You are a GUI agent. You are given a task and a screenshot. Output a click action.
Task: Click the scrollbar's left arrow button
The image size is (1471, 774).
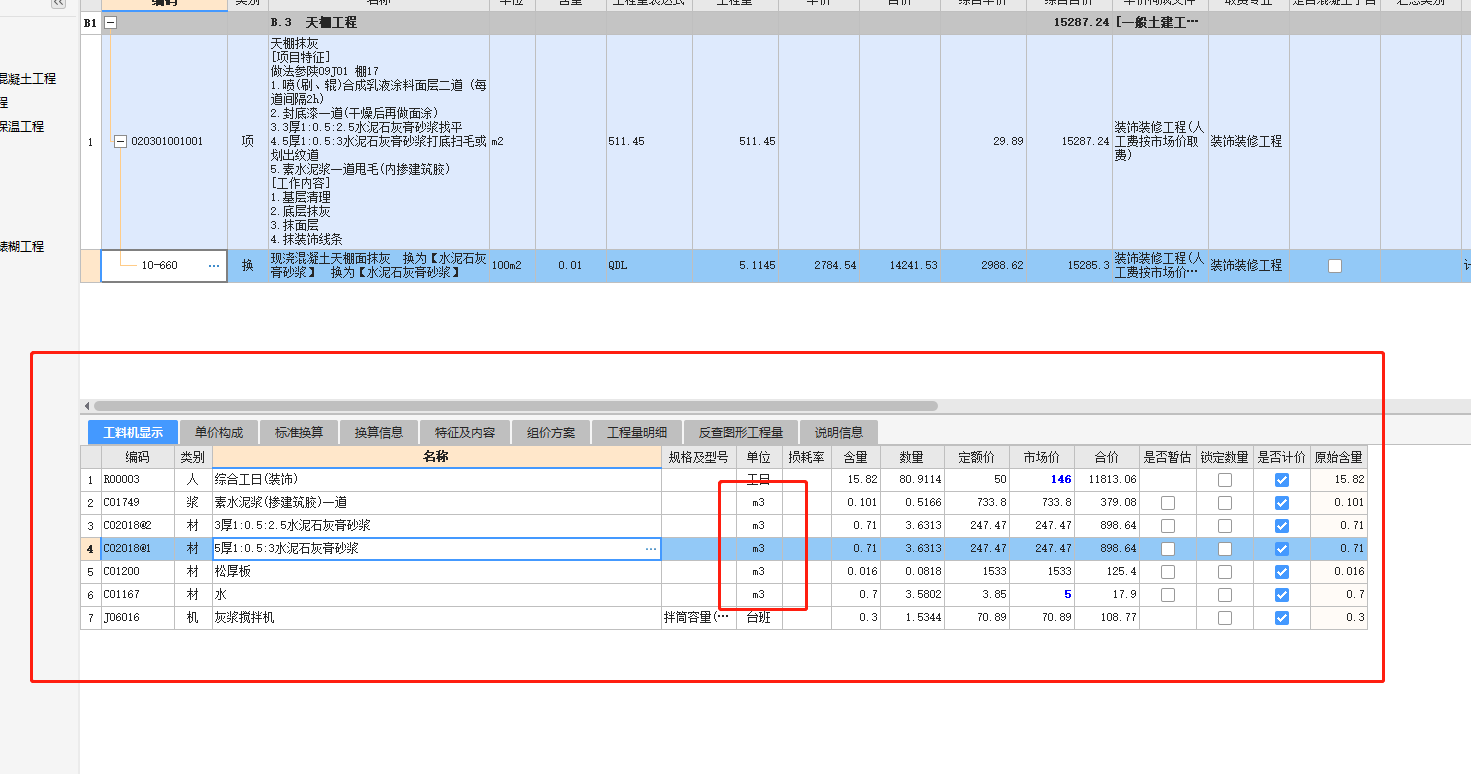[x=86, y=406]
